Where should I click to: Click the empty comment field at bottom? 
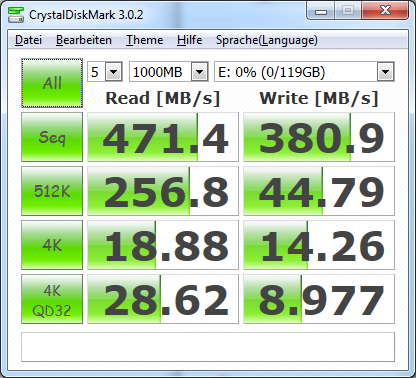coord(208,347)
